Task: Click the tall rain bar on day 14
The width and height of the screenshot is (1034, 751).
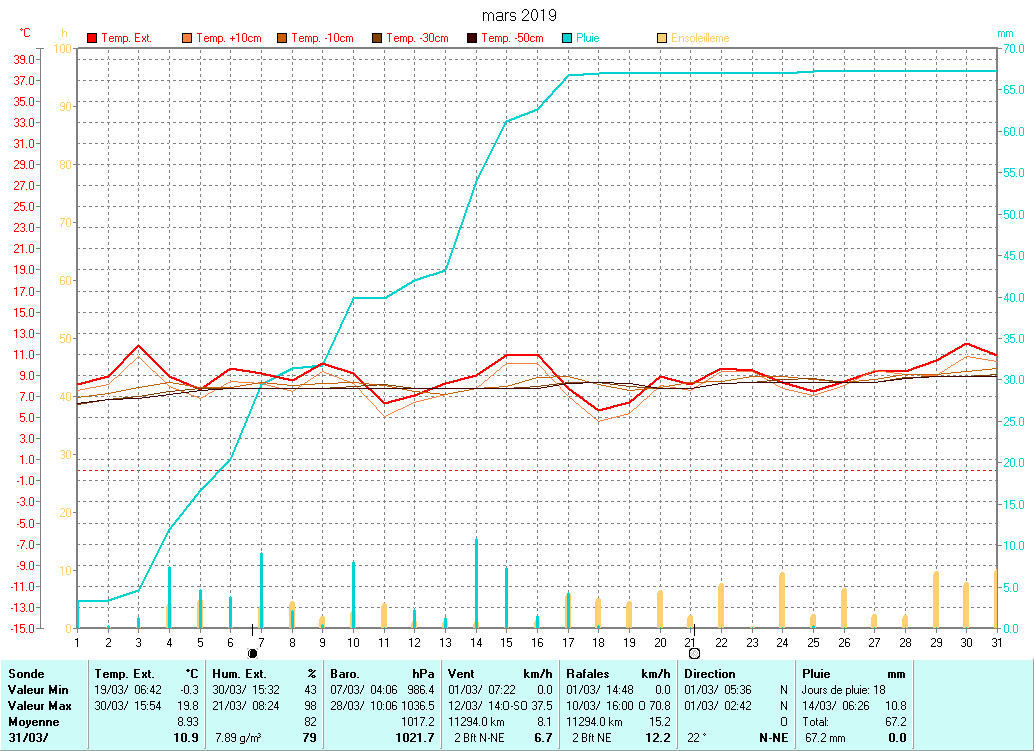Action: coord(476,582)
